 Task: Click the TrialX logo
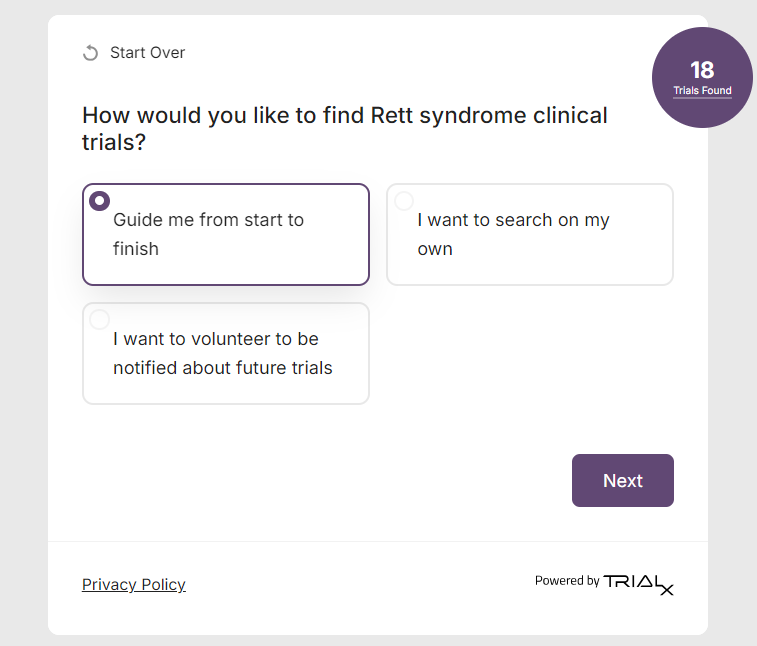(638, 583)
